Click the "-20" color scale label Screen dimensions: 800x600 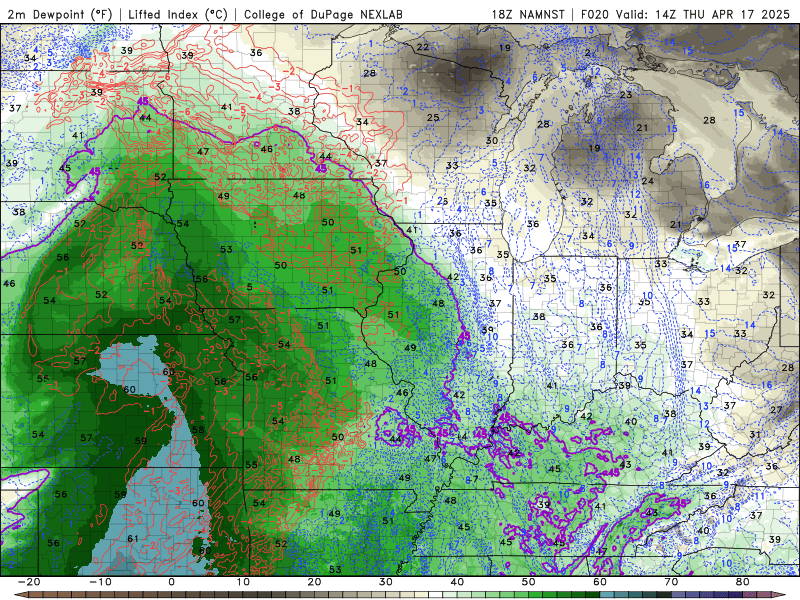click(x=29, y=582)
